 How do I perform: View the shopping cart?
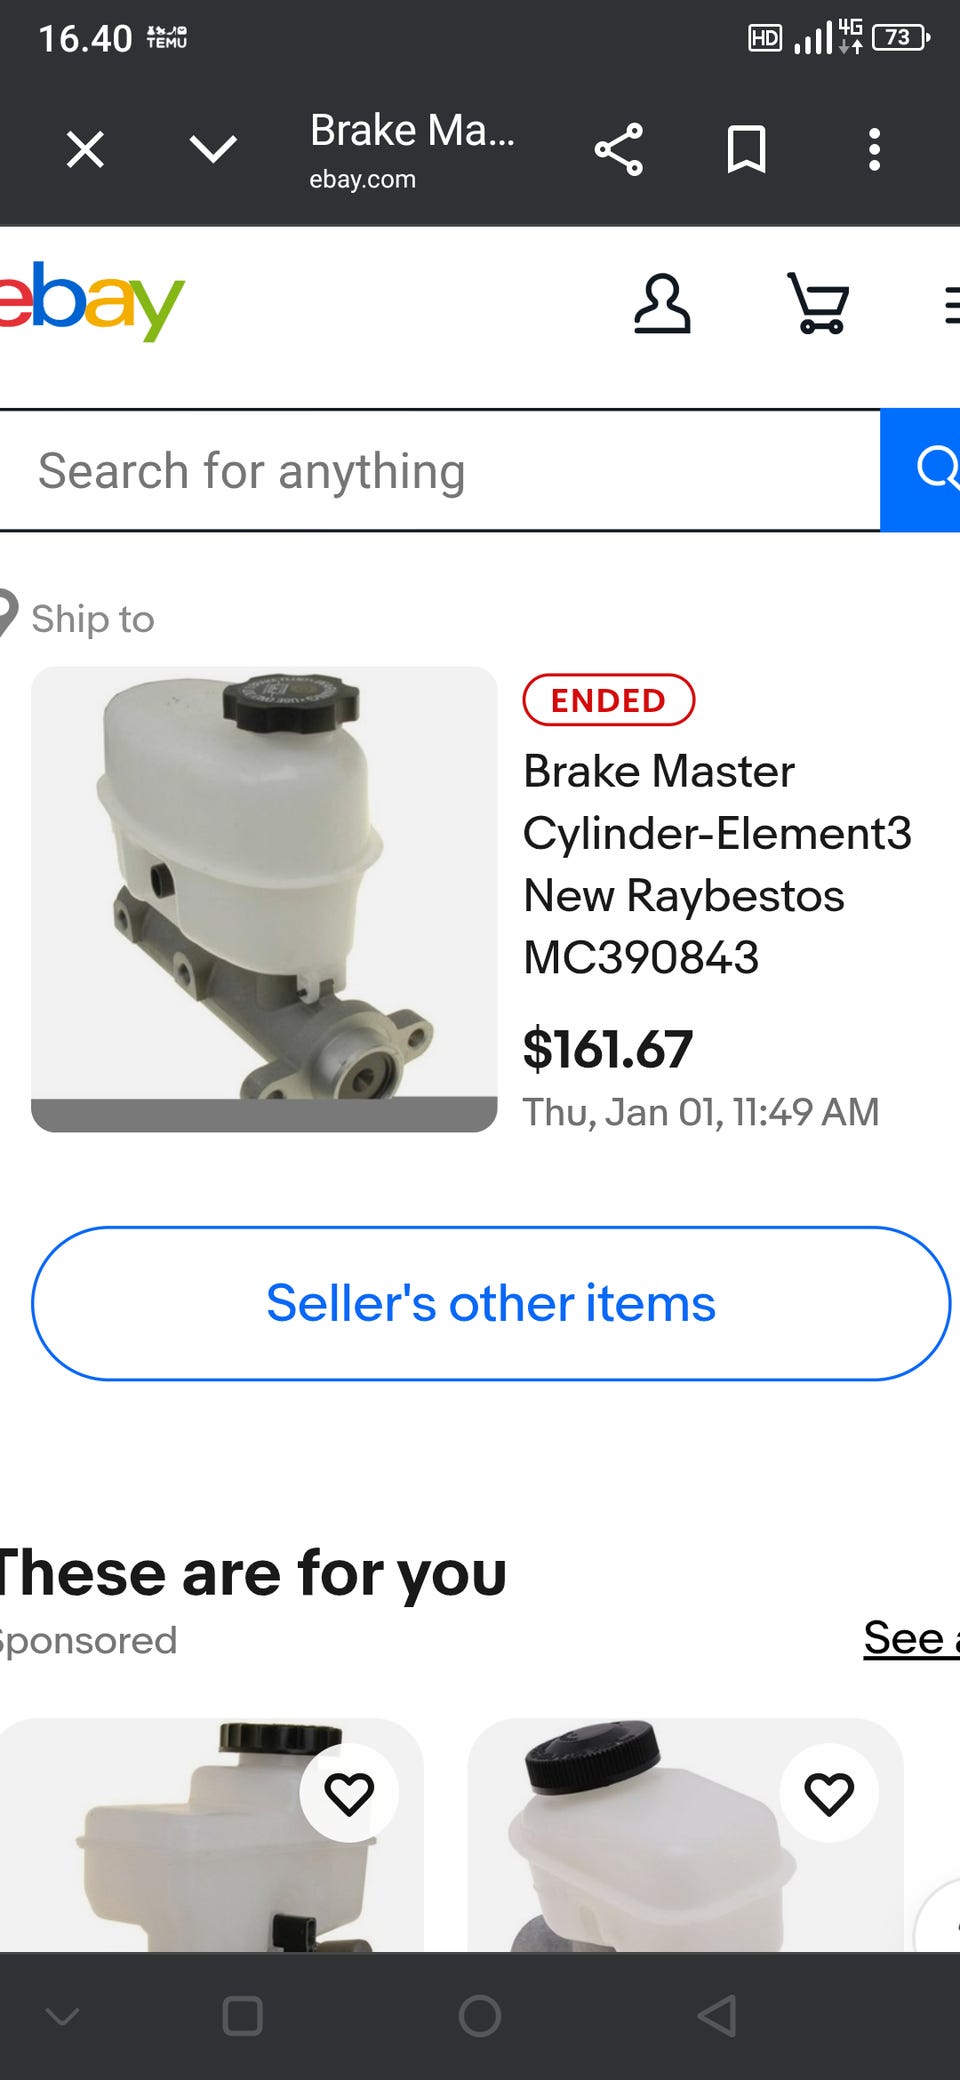(819, 303)
